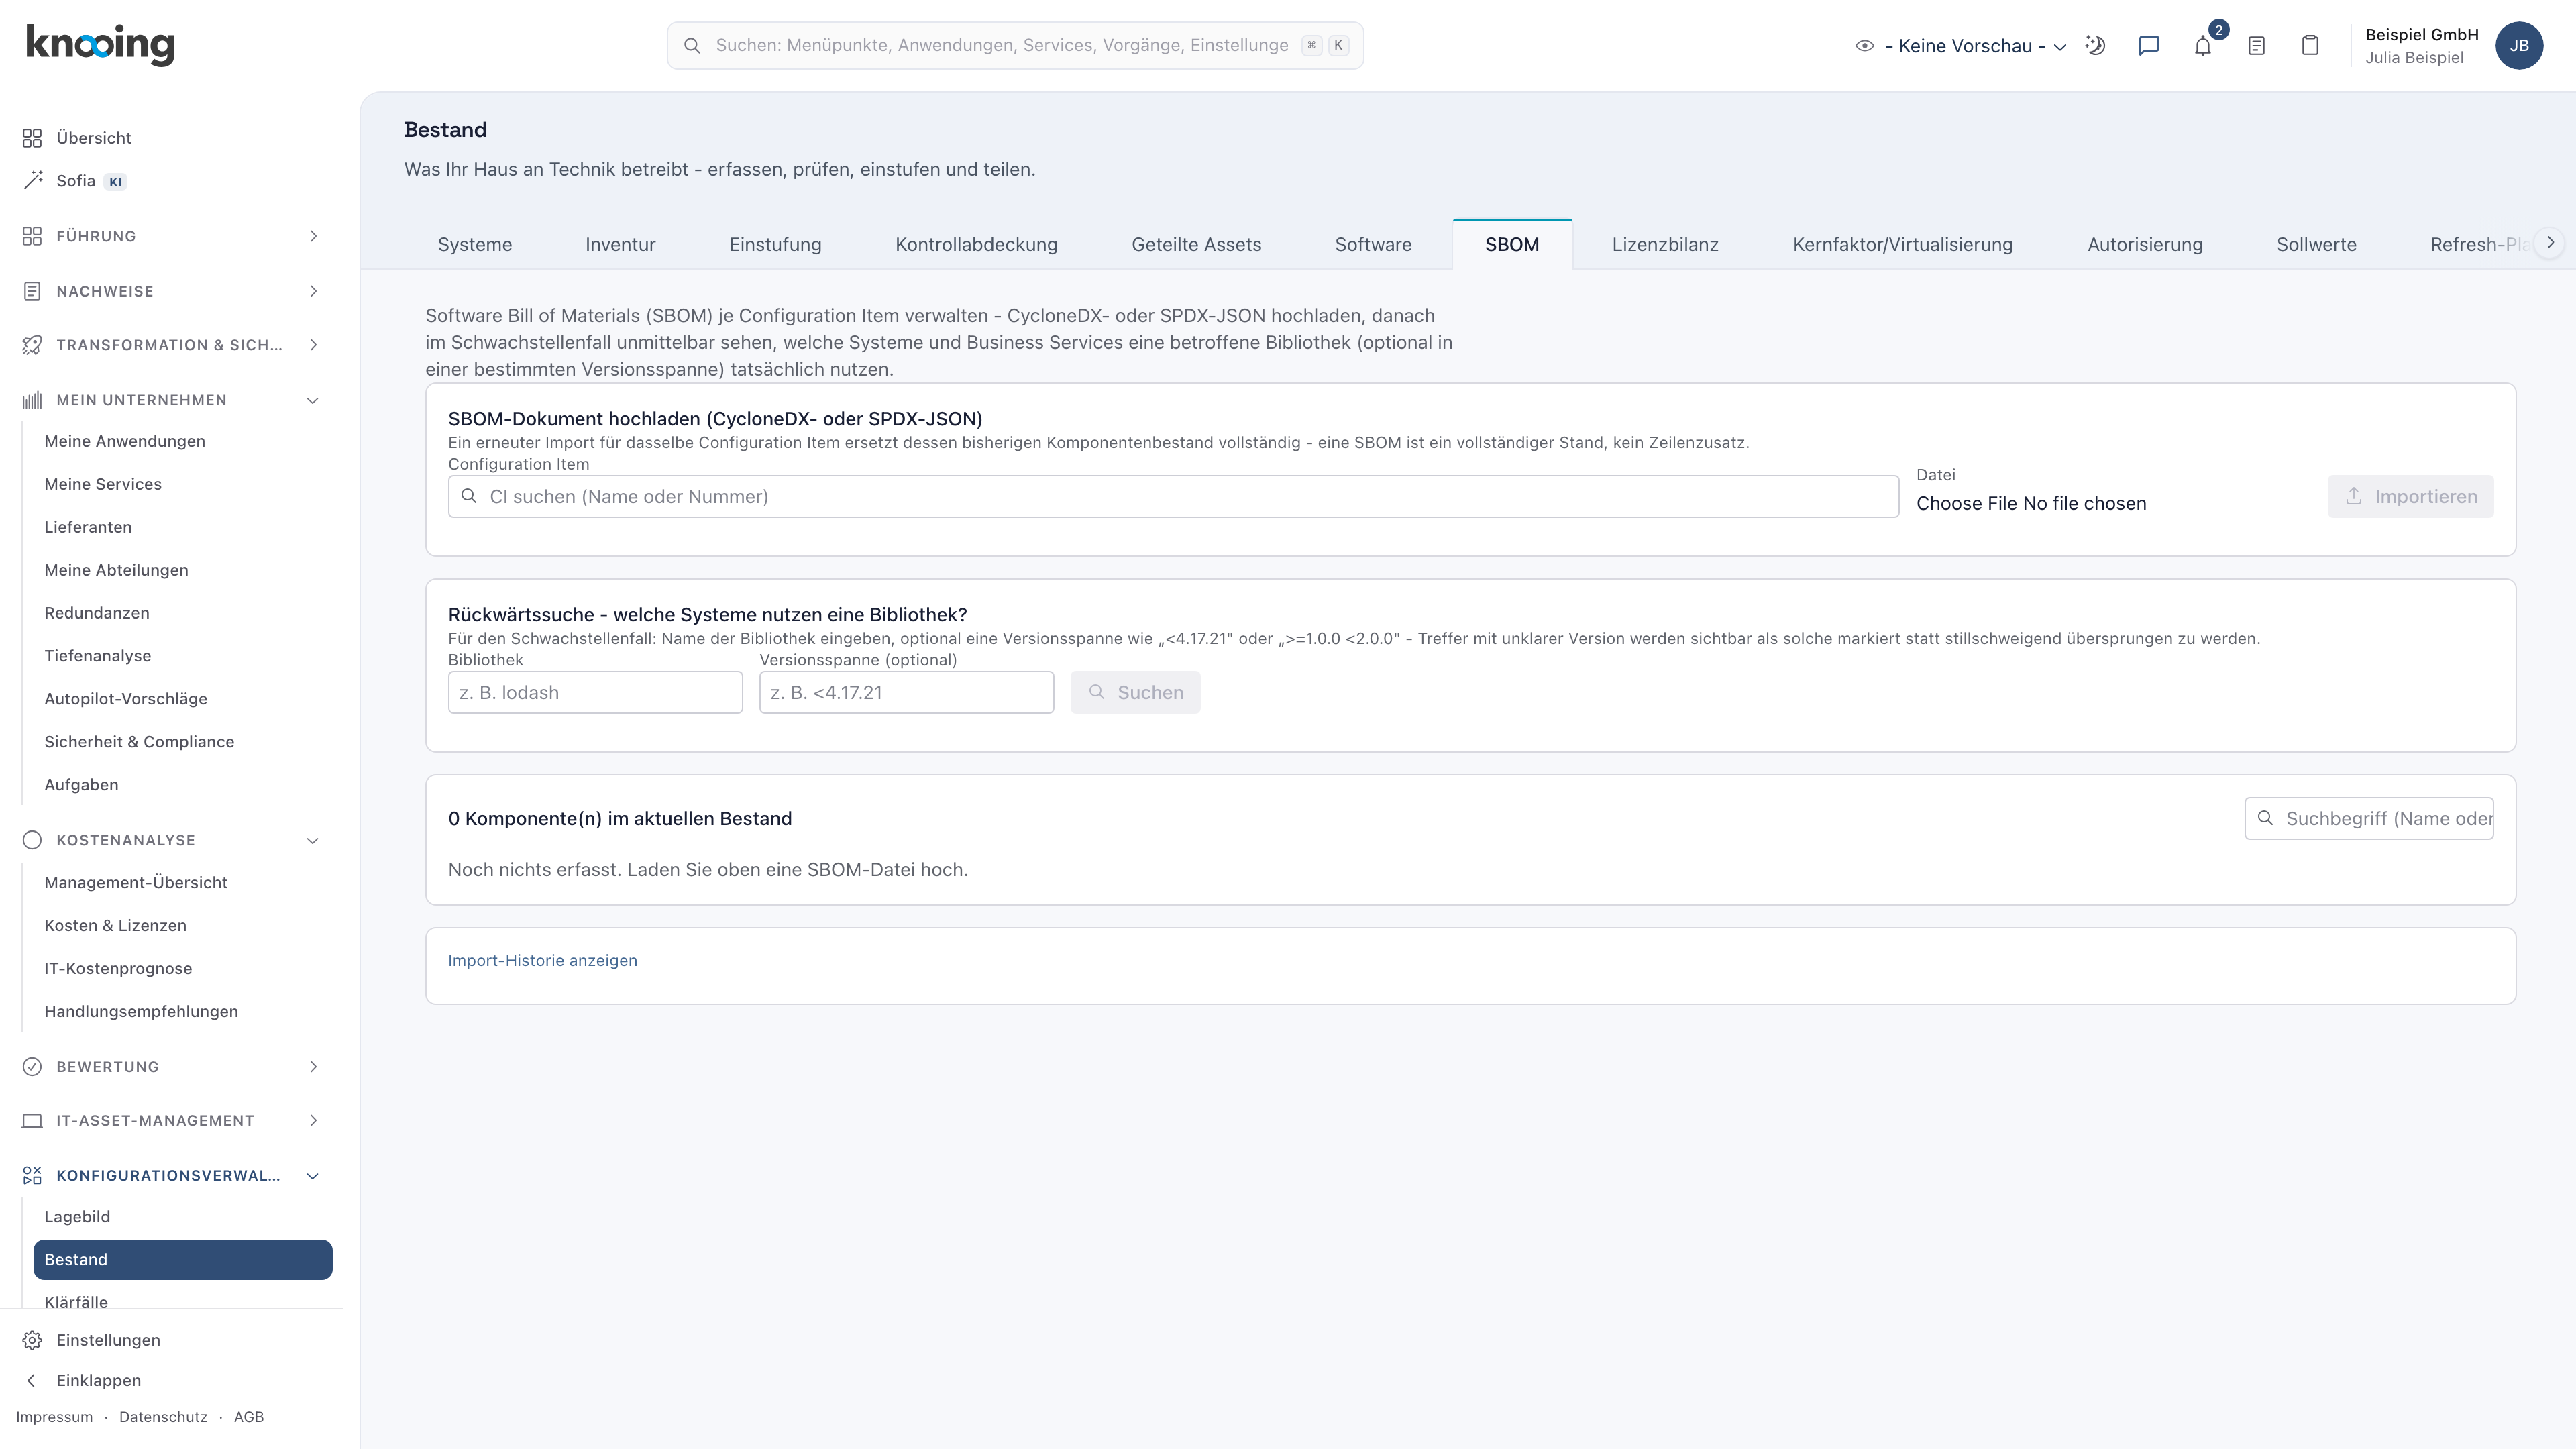Expand the FÜHRUNG section
This screenshot has height=1449, width=2576.
[x=173, y=236]
